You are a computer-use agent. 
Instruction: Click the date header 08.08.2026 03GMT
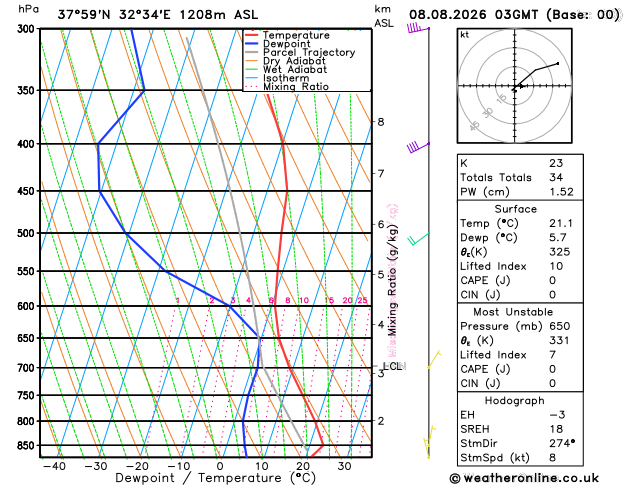[473, 15]
